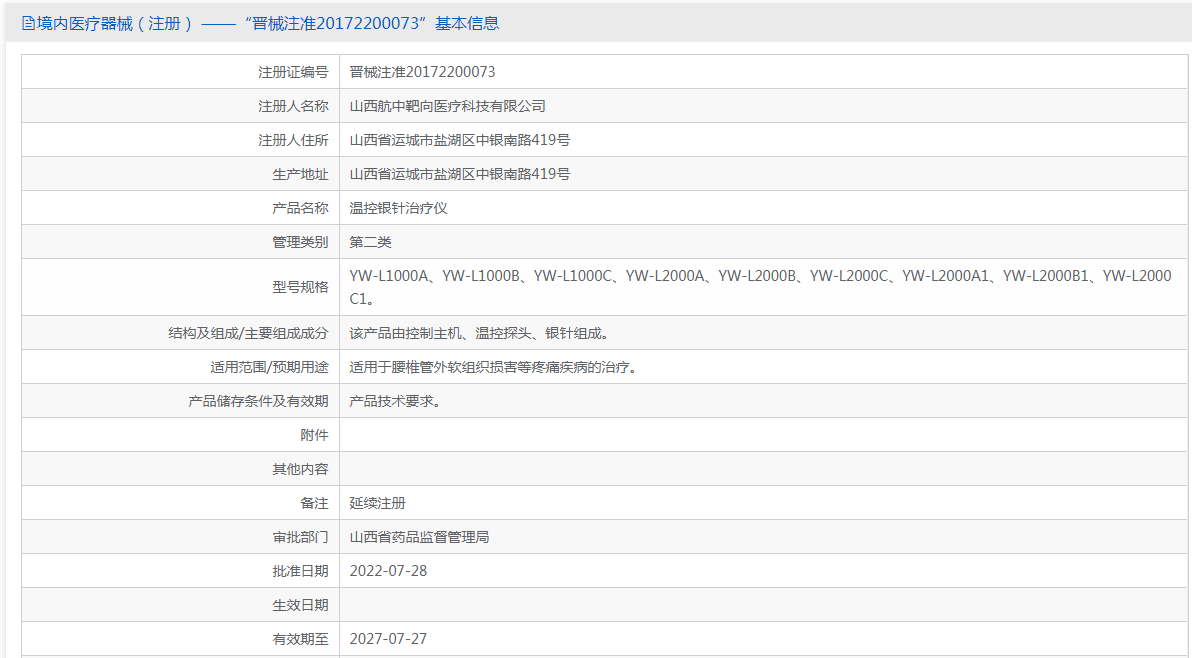
Task: Select the value 产品技术要求。
Action: pos(395,401)
